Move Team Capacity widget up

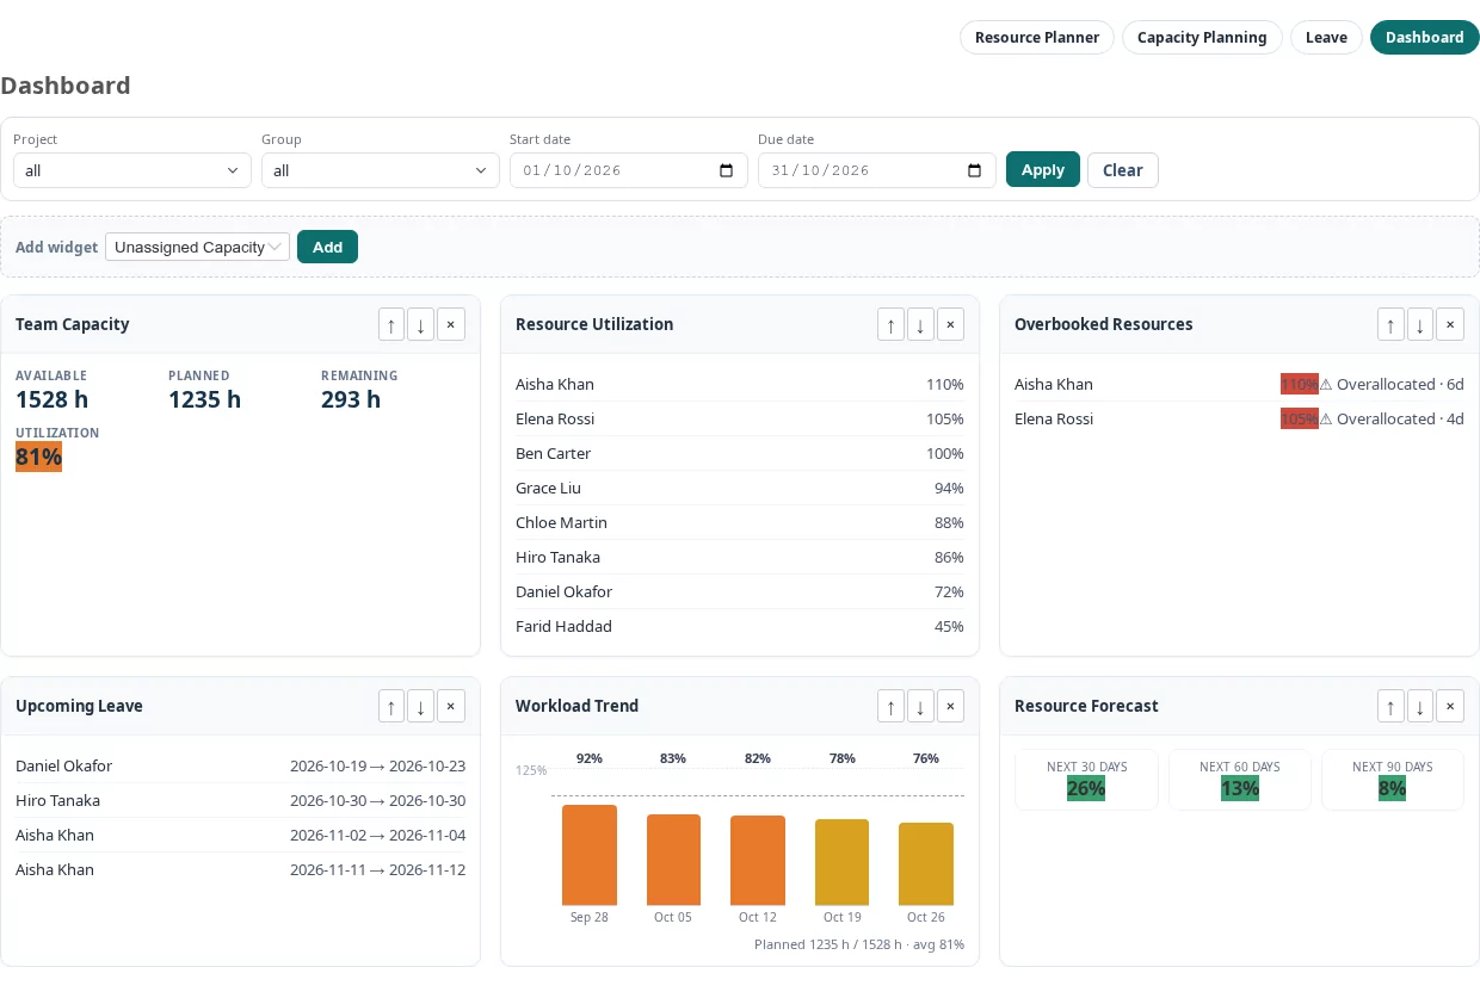391,325
